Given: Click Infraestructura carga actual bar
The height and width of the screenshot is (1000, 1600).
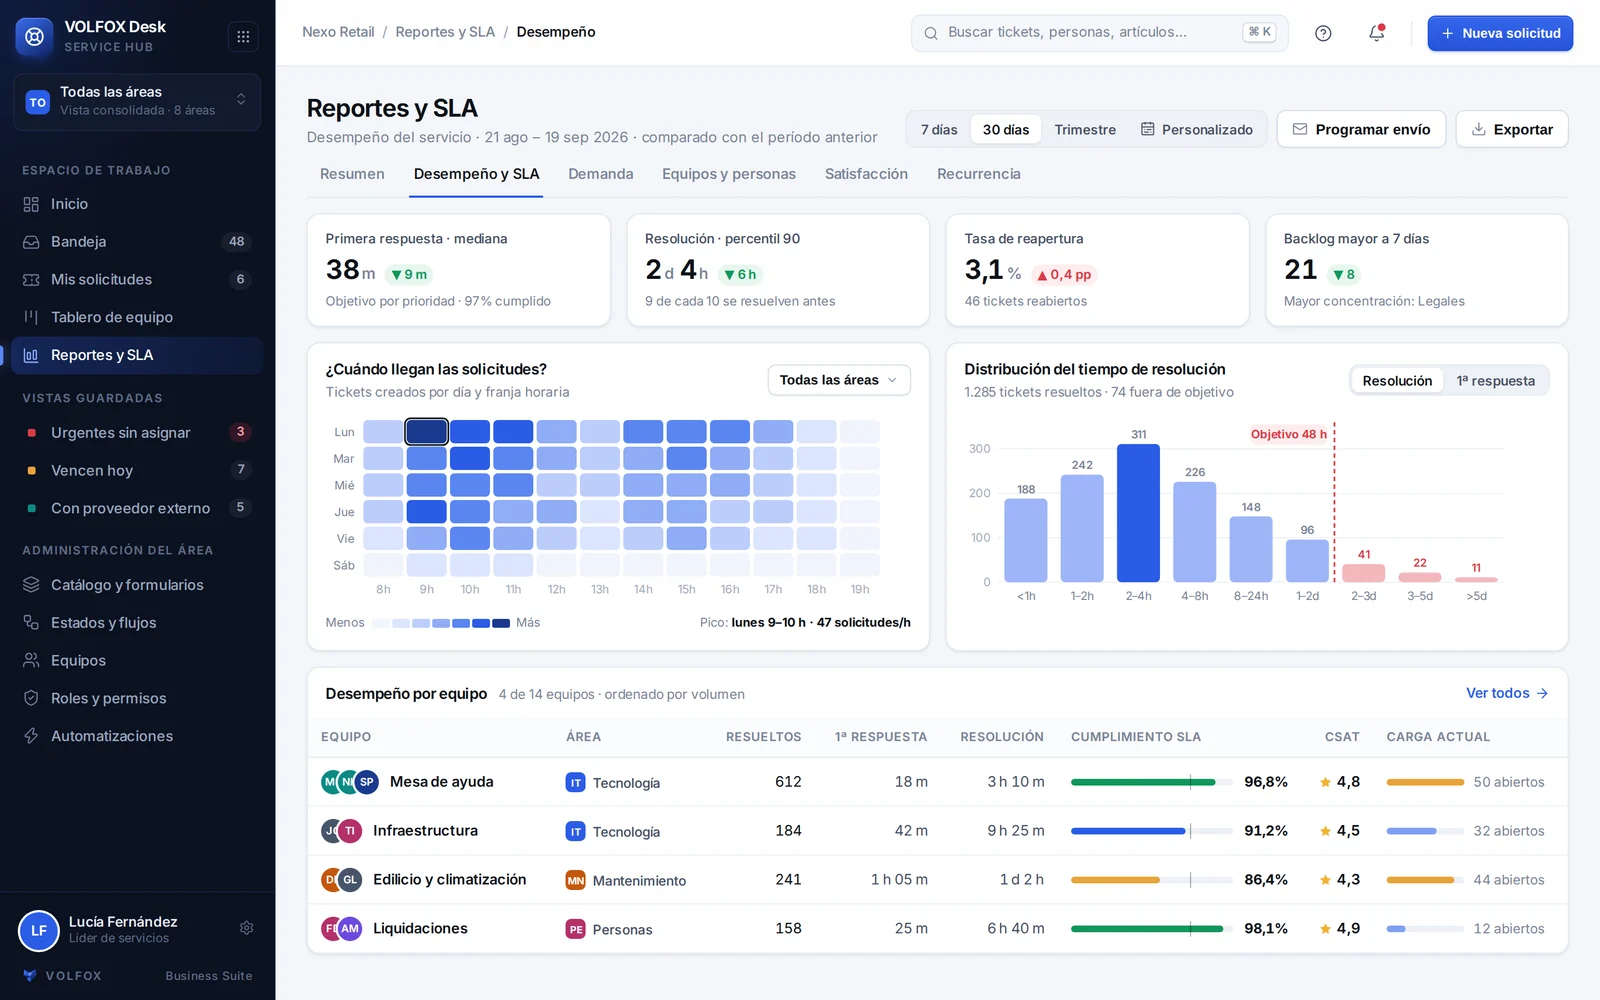Looking at the screenshot, I should 1425,831.
